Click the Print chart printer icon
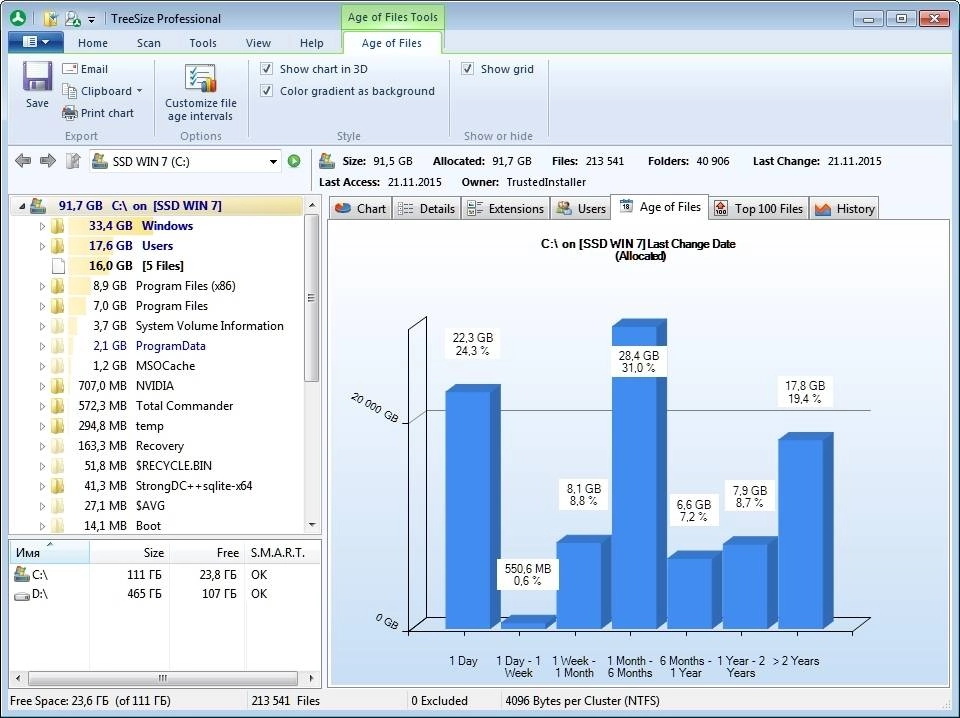The height and width of the screenshot is (718, 960). coord(69,113)
